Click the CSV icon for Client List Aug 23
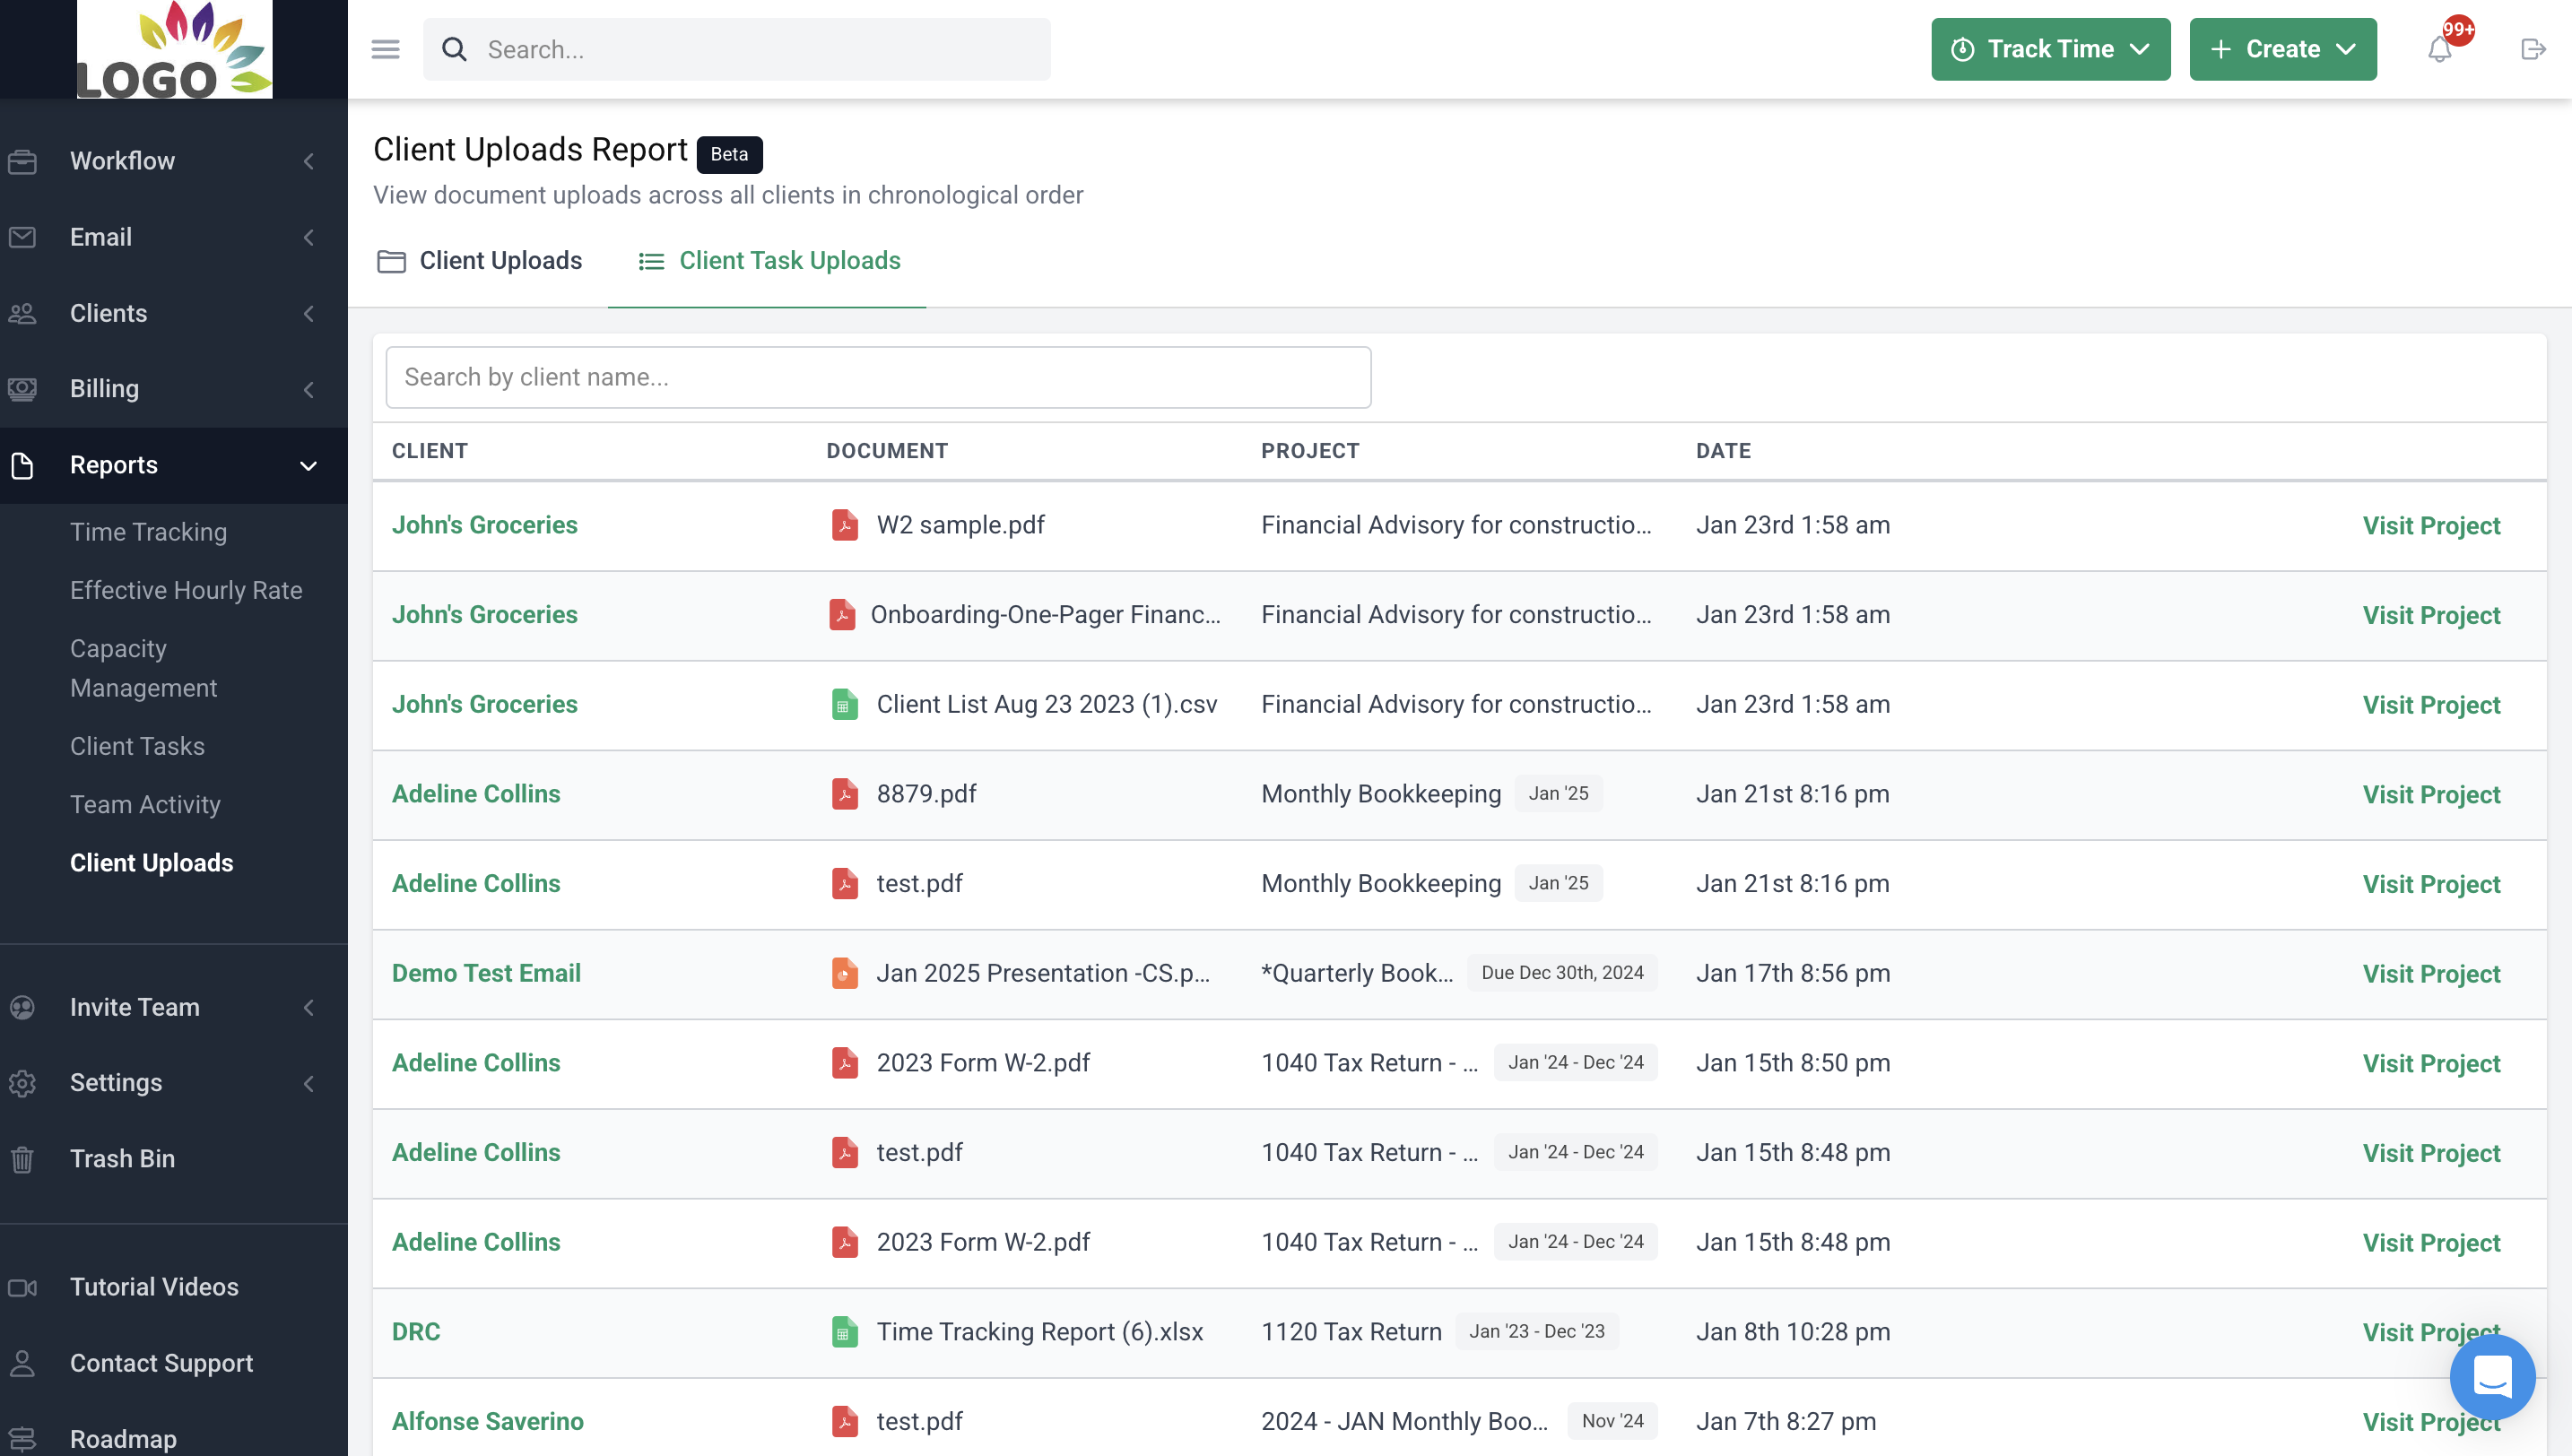Image resolution: width=2572 pixels, height=1456 pixels. coord(845,704)
